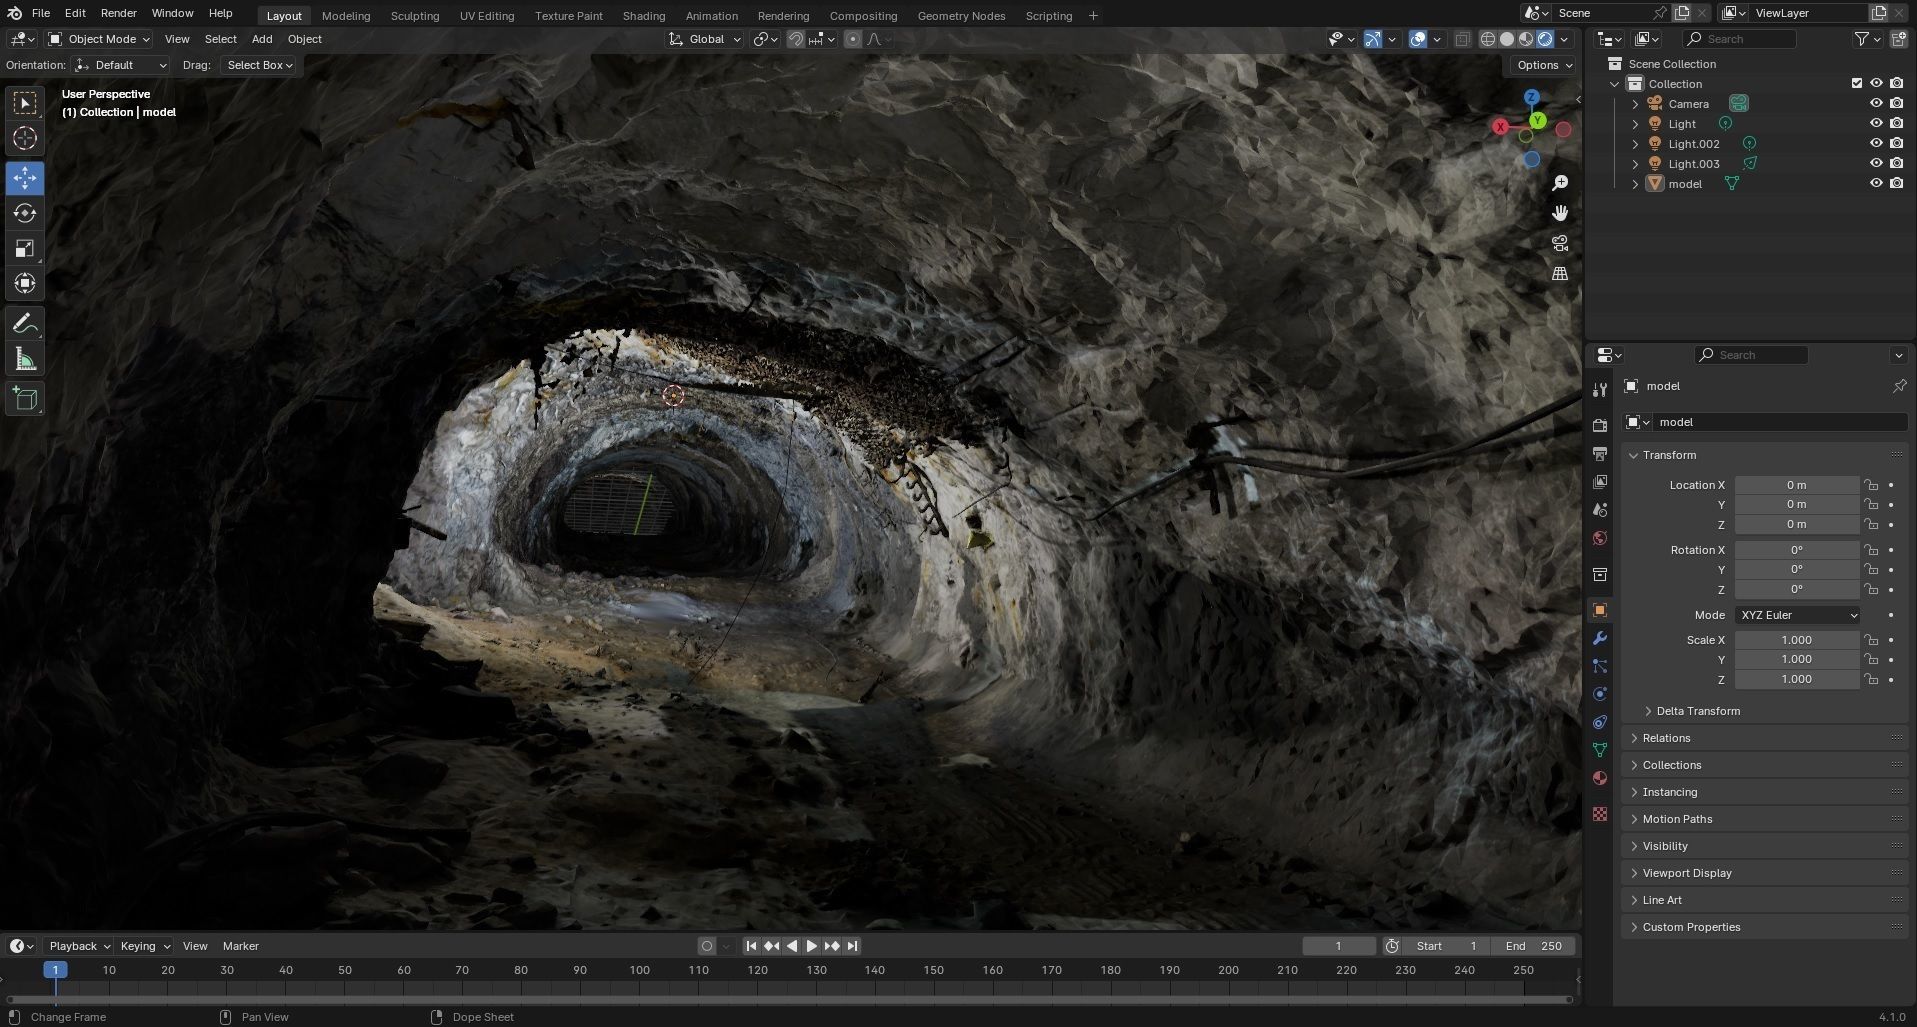Switch to the Geometry Nodes workspace tab
1917x1027 pixels.
pos(961,16)
